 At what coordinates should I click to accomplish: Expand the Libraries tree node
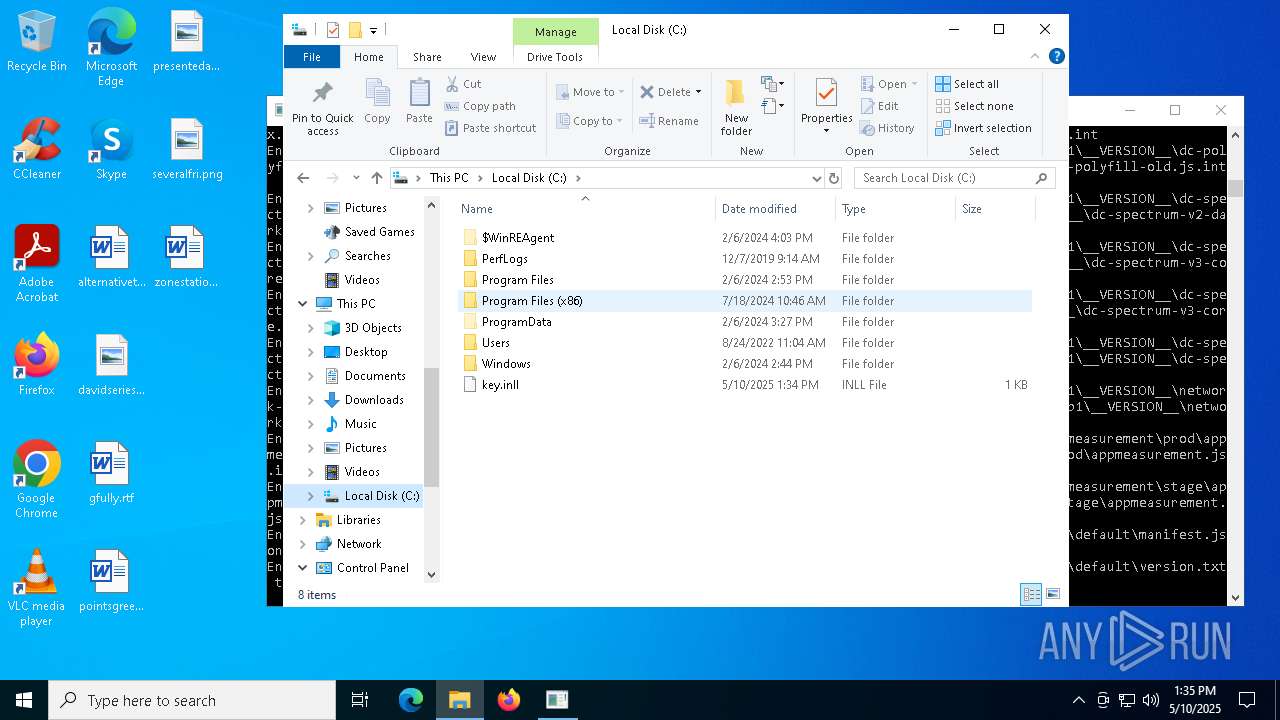coord(303,520)
